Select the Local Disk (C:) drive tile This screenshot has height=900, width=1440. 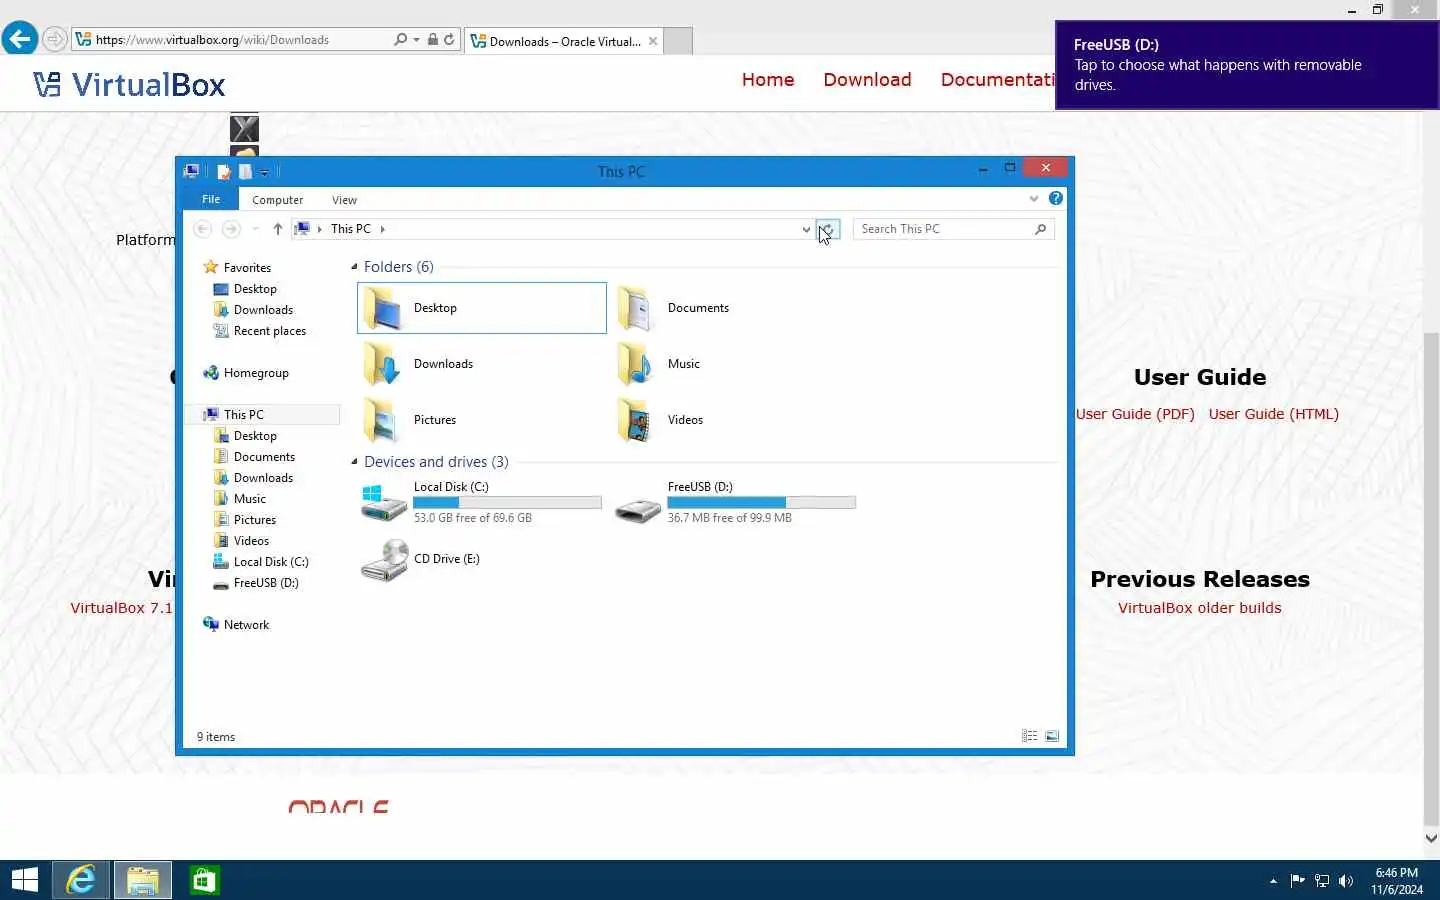(x=481, y=503)
